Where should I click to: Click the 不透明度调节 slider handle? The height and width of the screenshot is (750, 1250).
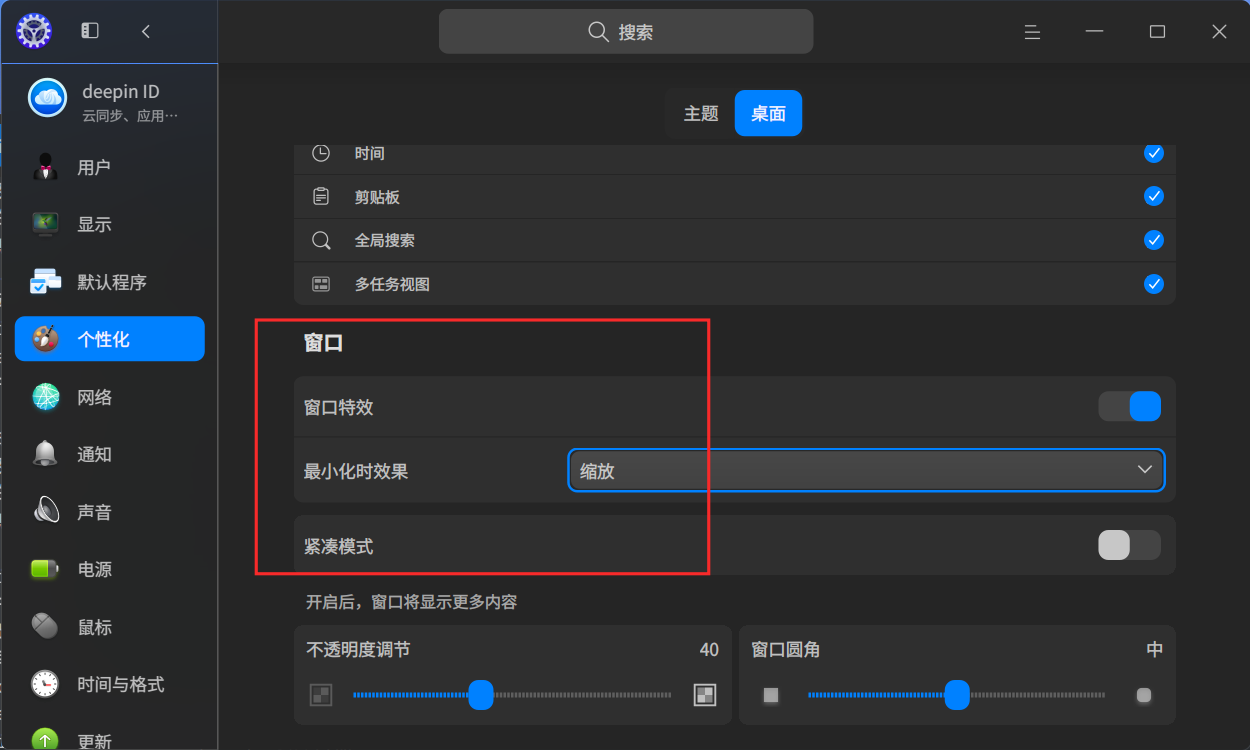tap(482, 695)
